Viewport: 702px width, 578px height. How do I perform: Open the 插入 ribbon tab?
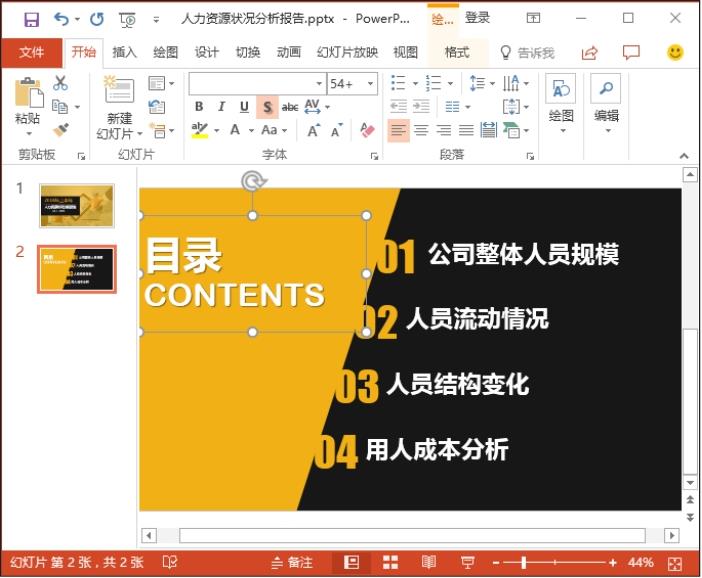(125, 52)
